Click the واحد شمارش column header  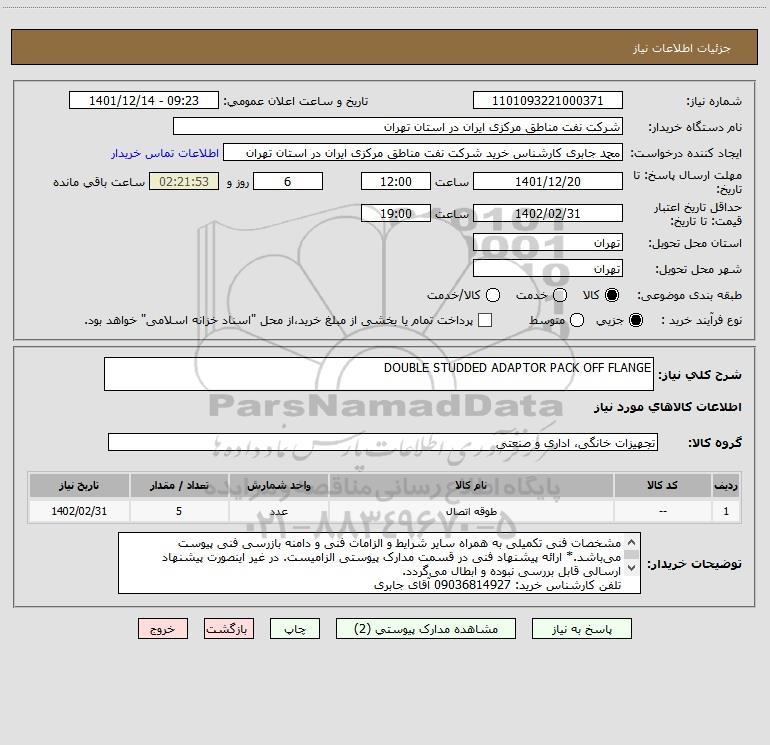pyautogui.click(x=278, y=485)
